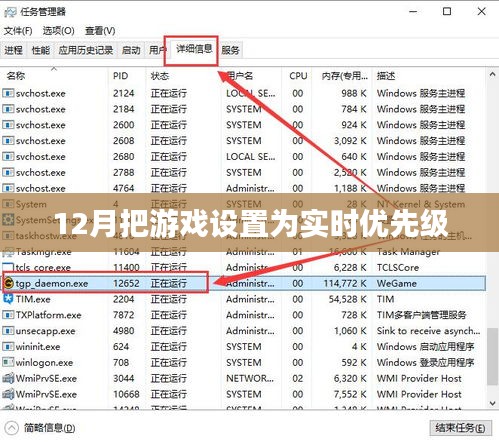Screen dimensions: 499x445
Task: Click the WeGame description cell
Action: (x=397, y=283)
